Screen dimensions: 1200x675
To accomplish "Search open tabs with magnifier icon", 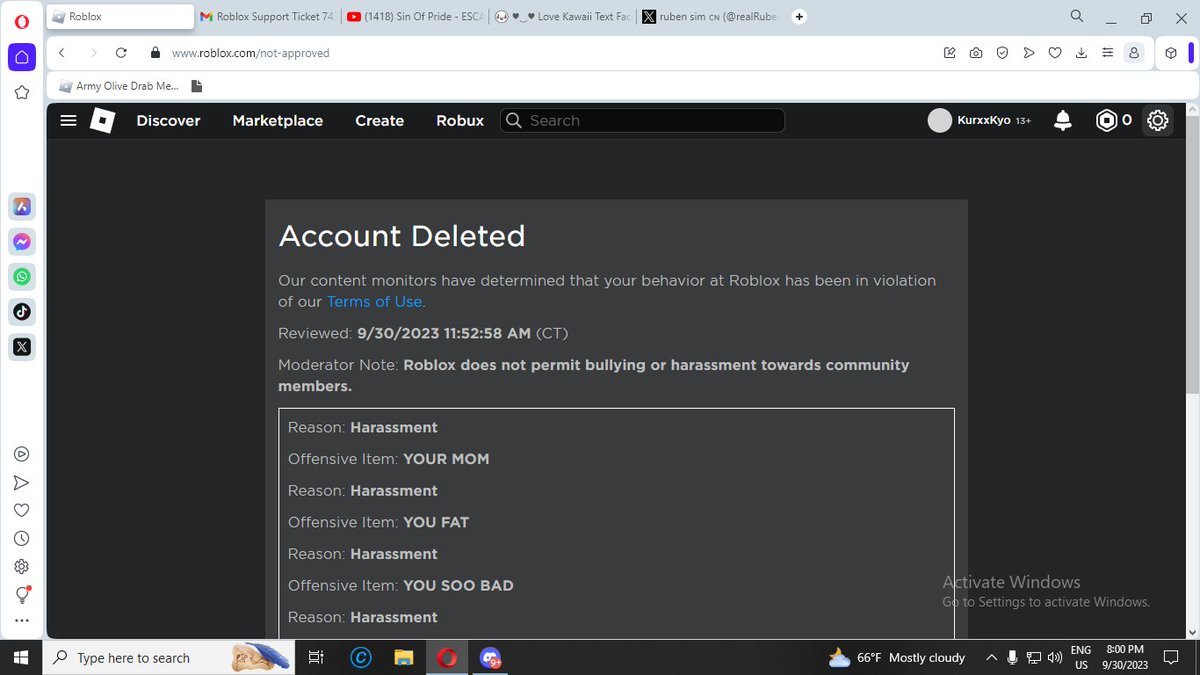I will (x=1077, y=17).
